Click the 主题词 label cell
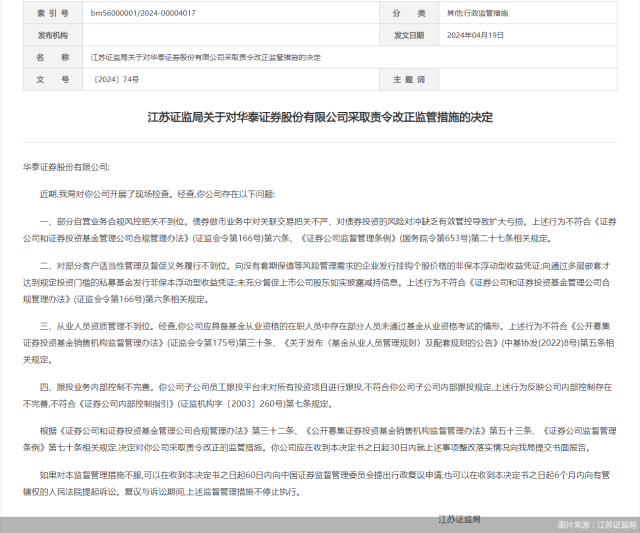 tap(409, 79)
